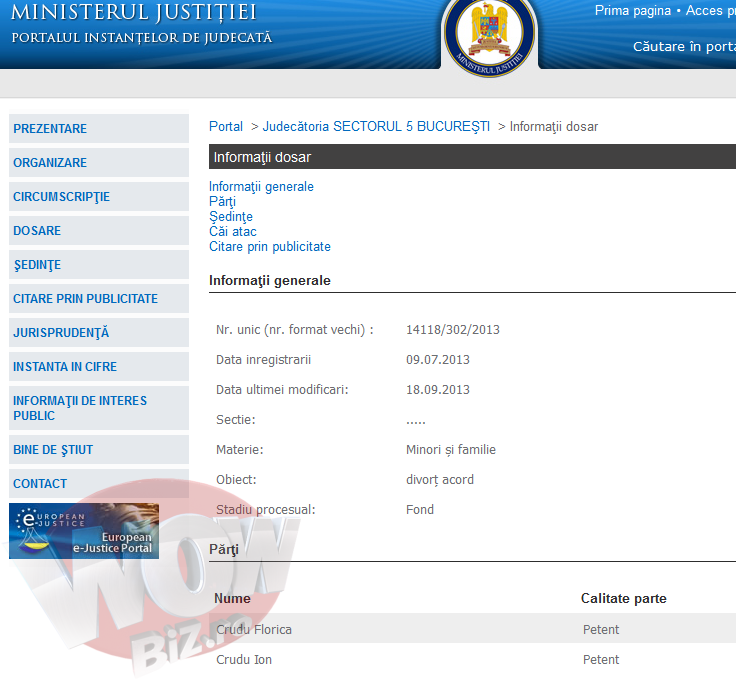Jump to the Părți anchor link

pos(222,202)
